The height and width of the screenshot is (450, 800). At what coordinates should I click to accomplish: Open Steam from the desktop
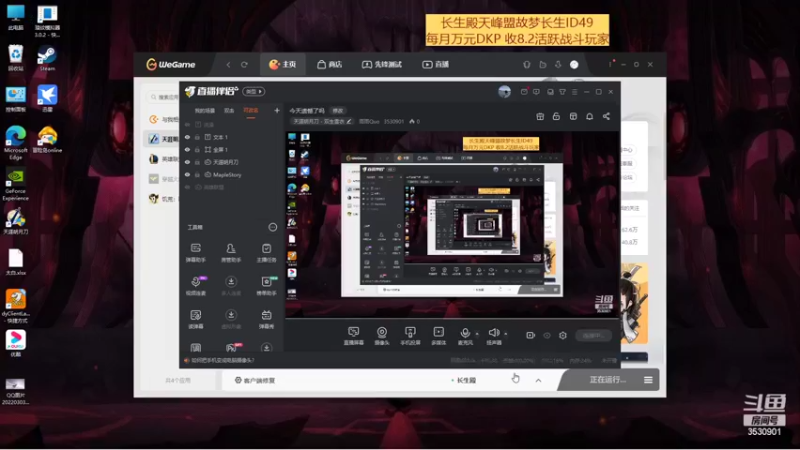tap(47, 59)
